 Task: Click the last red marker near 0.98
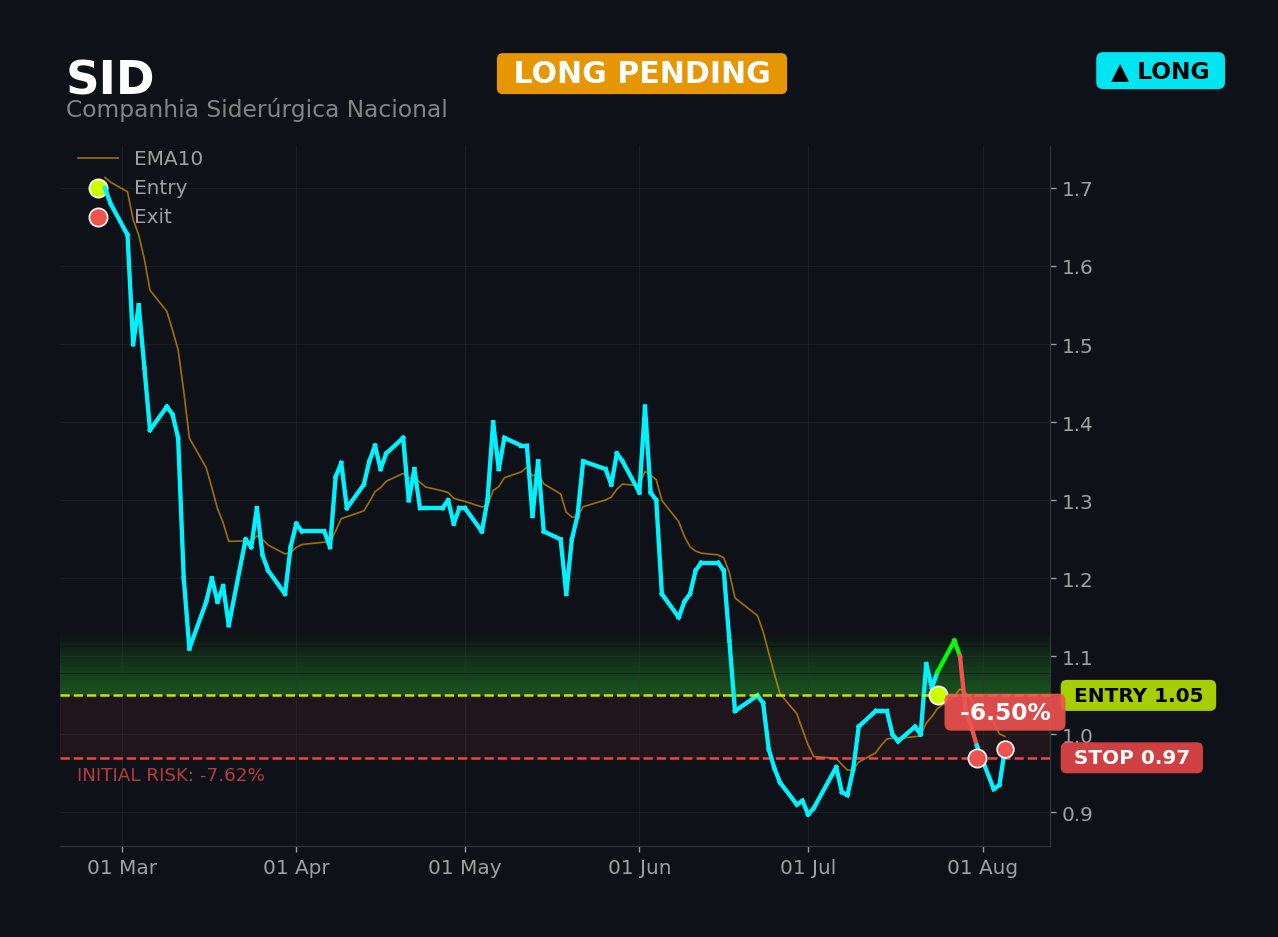1005,749
